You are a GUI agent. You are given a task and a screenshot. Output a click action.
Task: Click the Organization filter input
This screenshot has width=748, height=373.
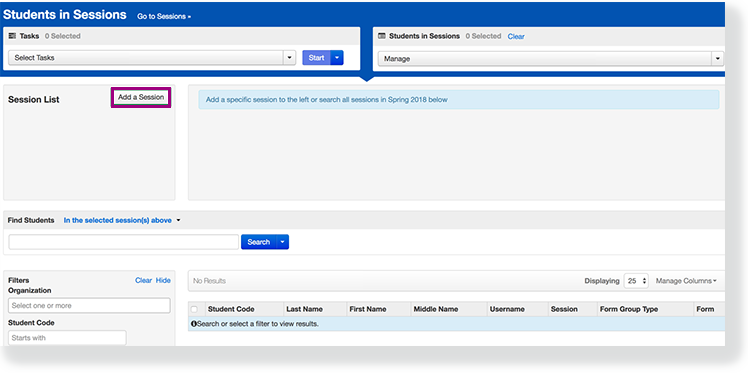89,305
